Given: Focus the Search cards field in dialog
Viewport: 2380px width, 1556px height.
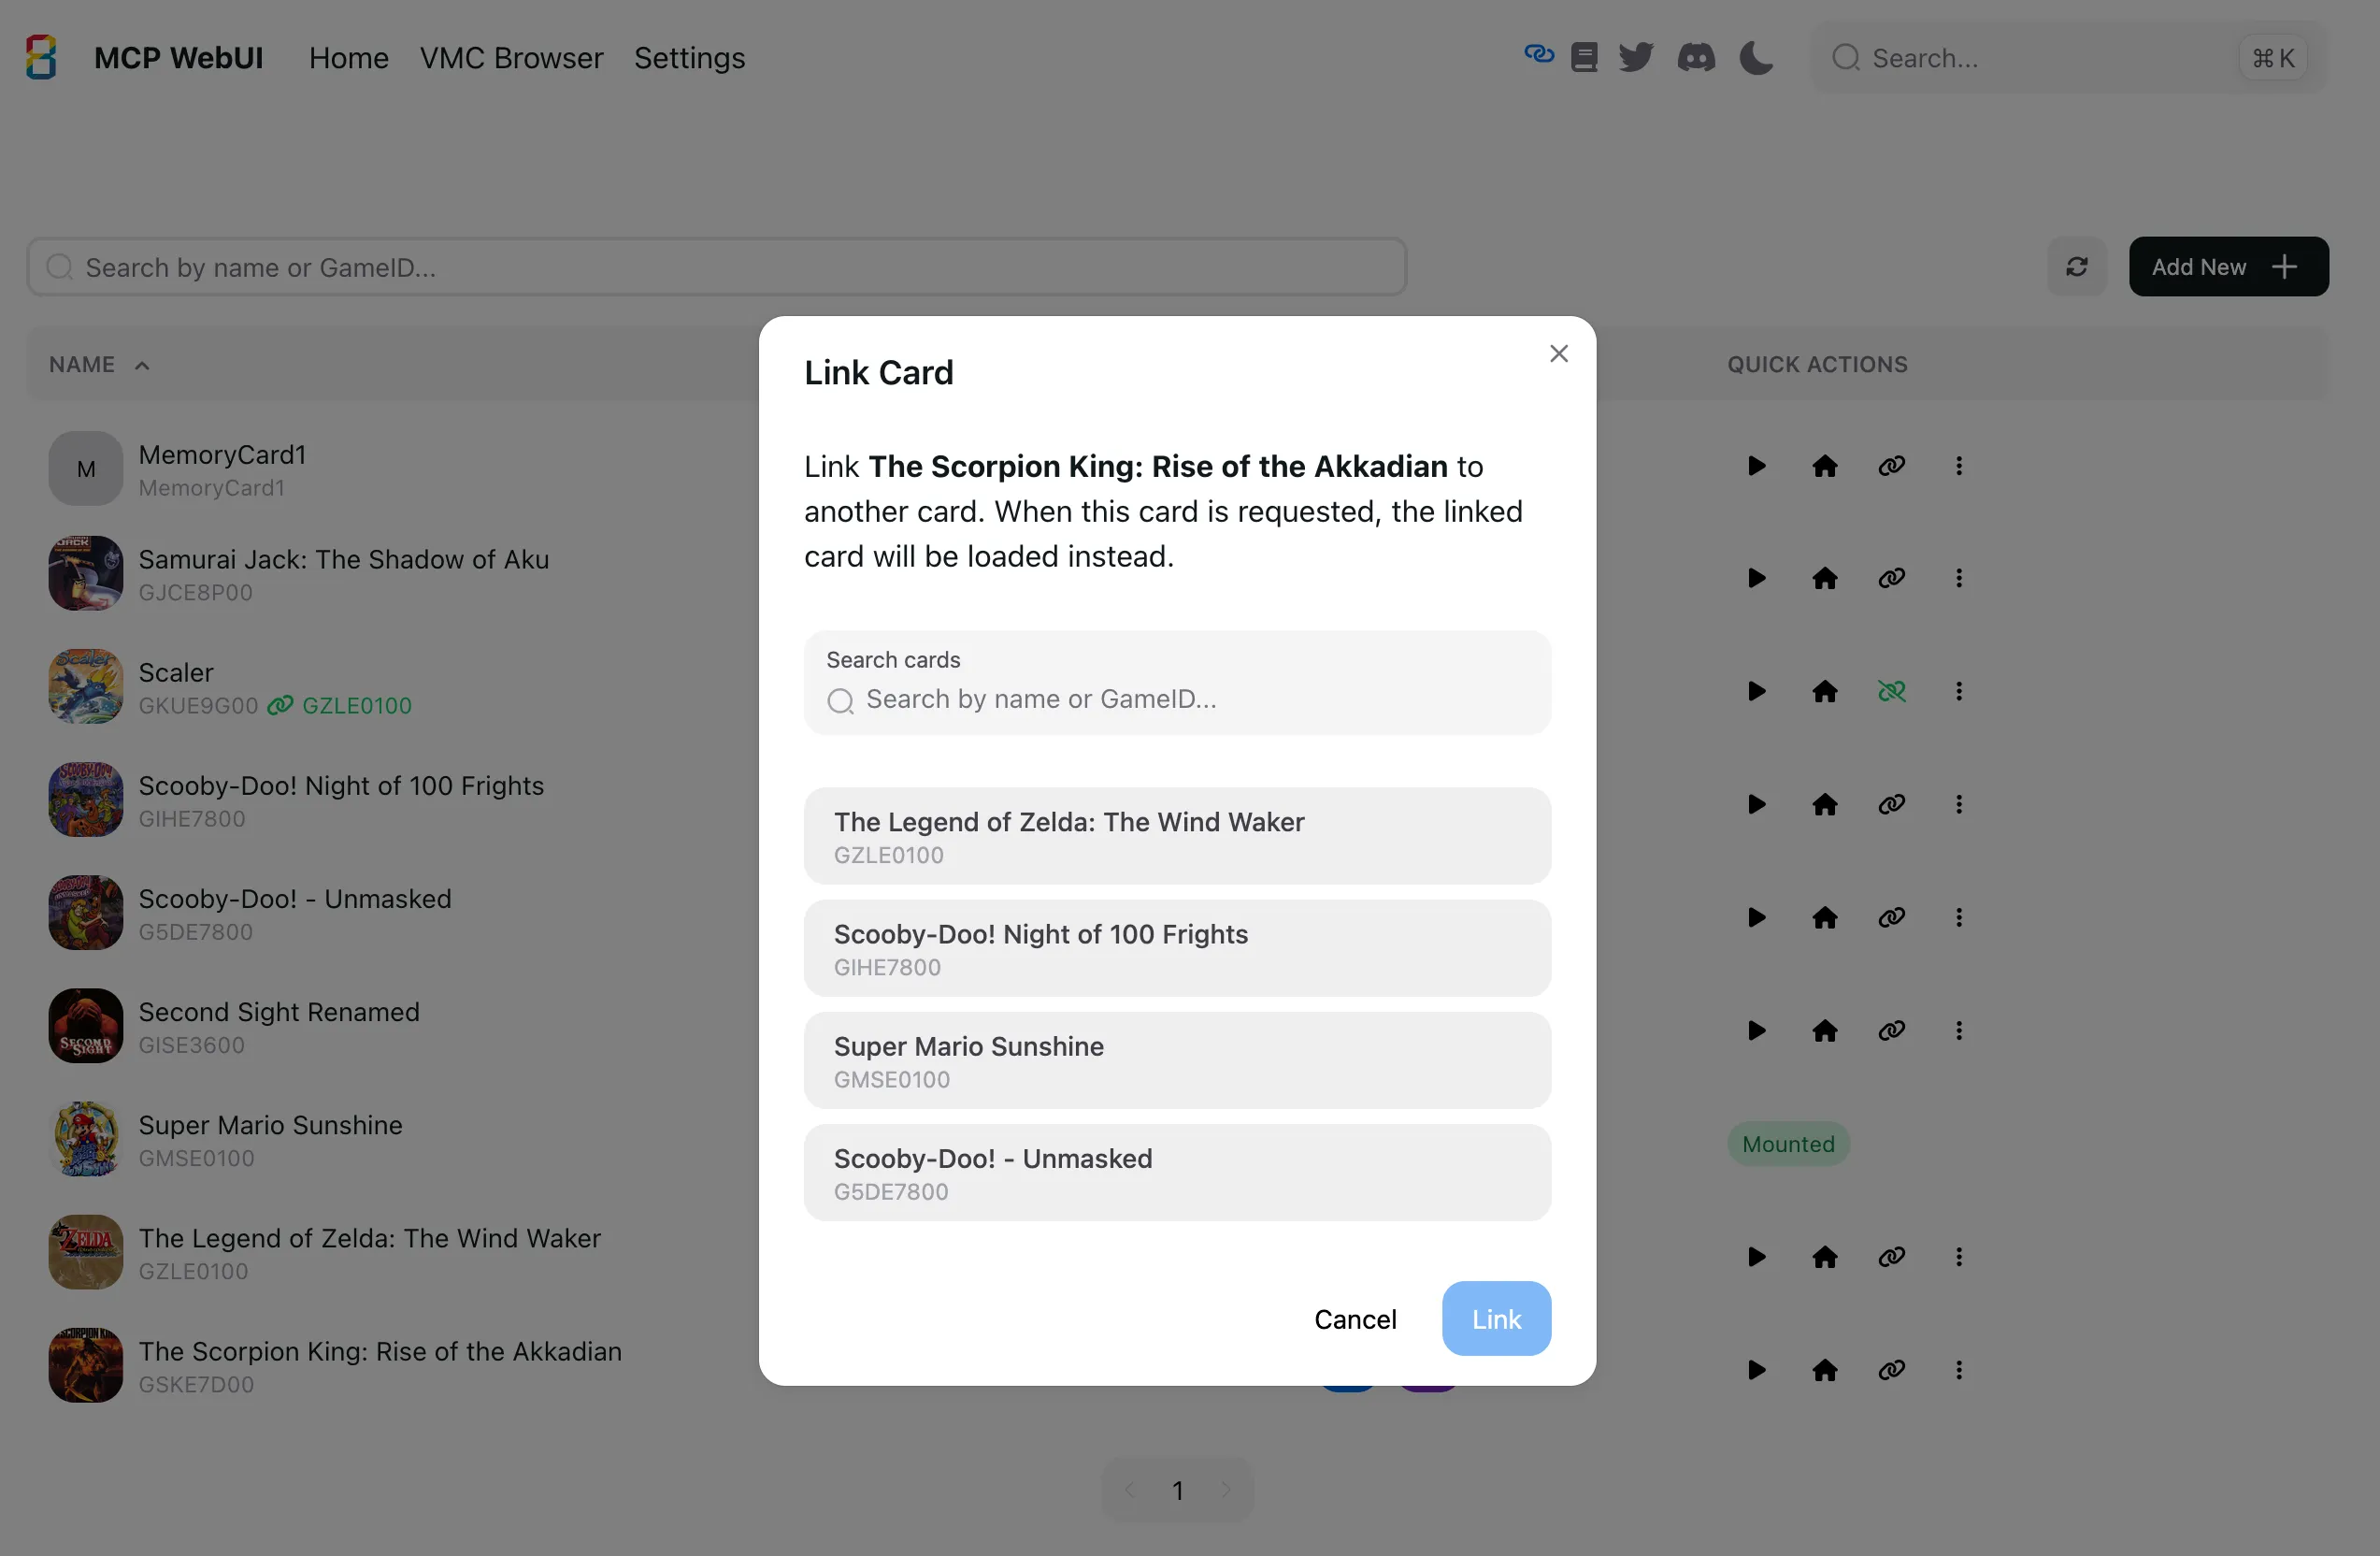Looking at the screenshot, I should 1177,683.
